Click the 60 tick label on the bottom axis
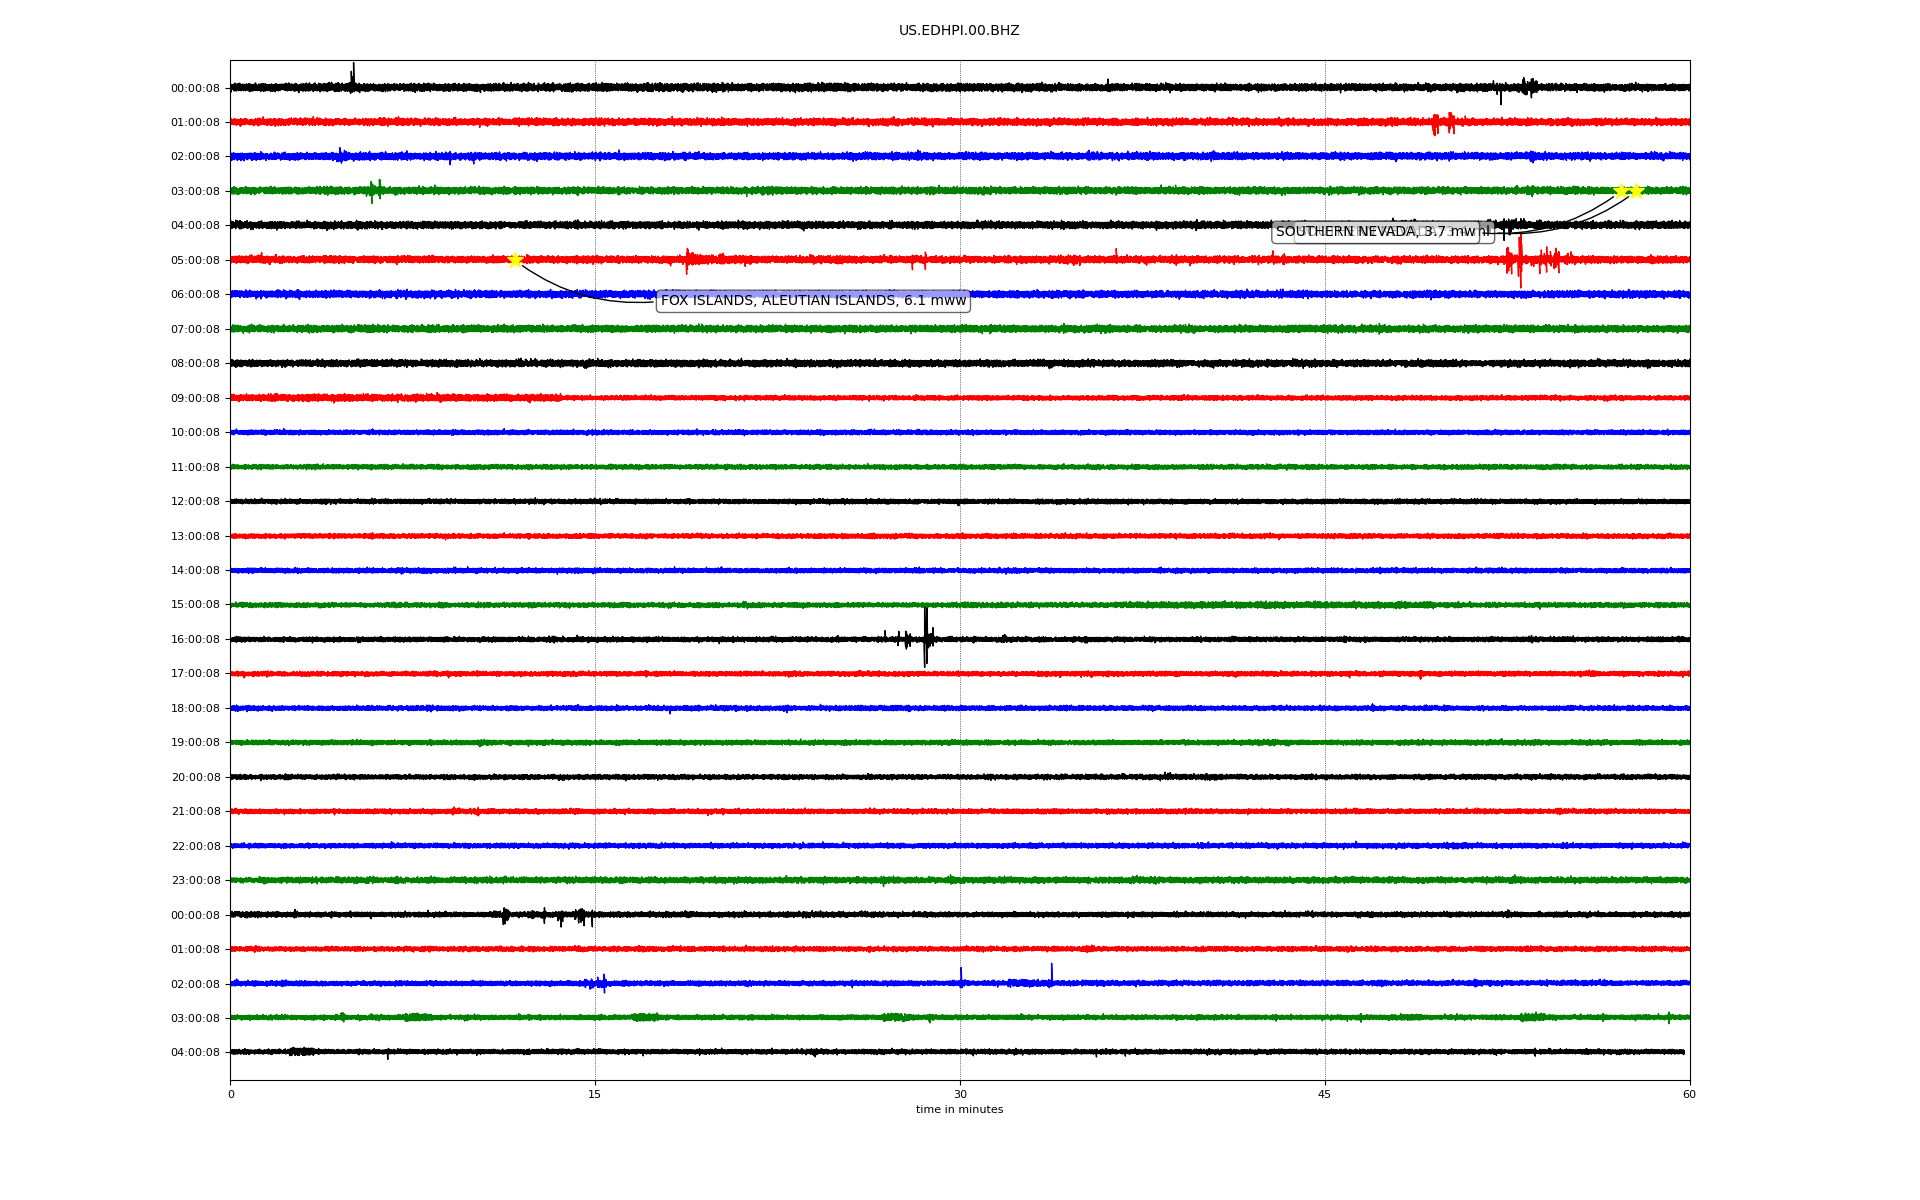Image resolution: width=1920 pixels, height=1200 pixels. 1689,1094
